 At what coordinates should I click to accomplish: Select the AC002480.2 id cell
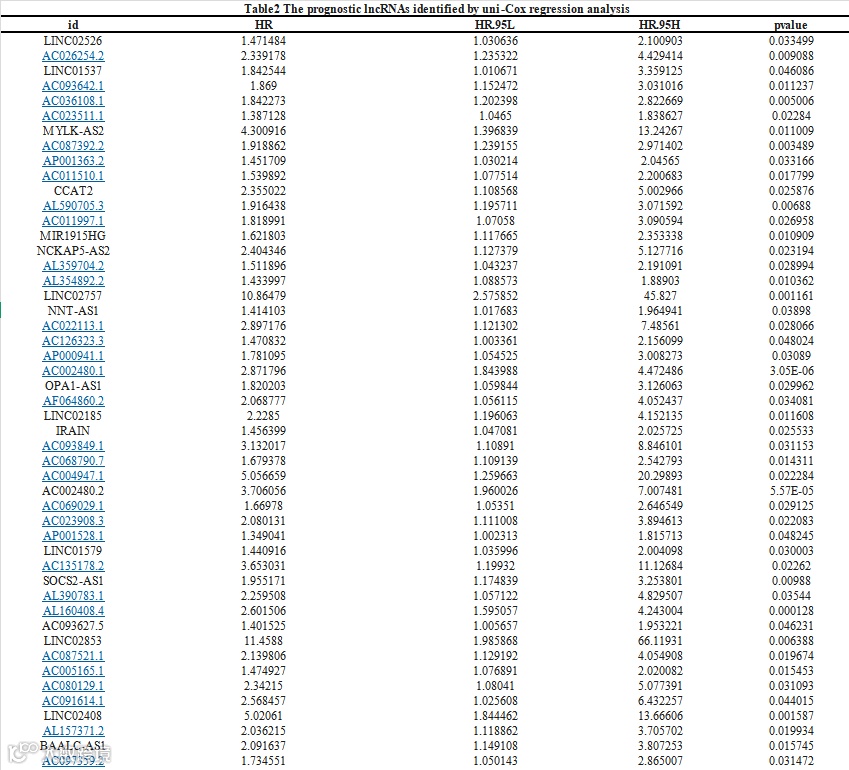pyautogui.click(x=73, y=491)
